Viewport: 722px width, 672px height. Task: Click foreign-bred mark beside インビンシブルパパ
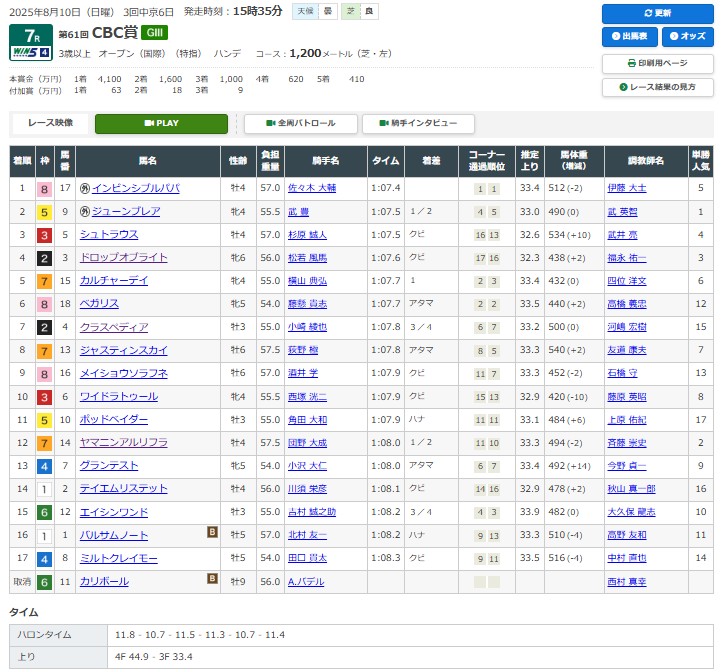tap(85, 188)
